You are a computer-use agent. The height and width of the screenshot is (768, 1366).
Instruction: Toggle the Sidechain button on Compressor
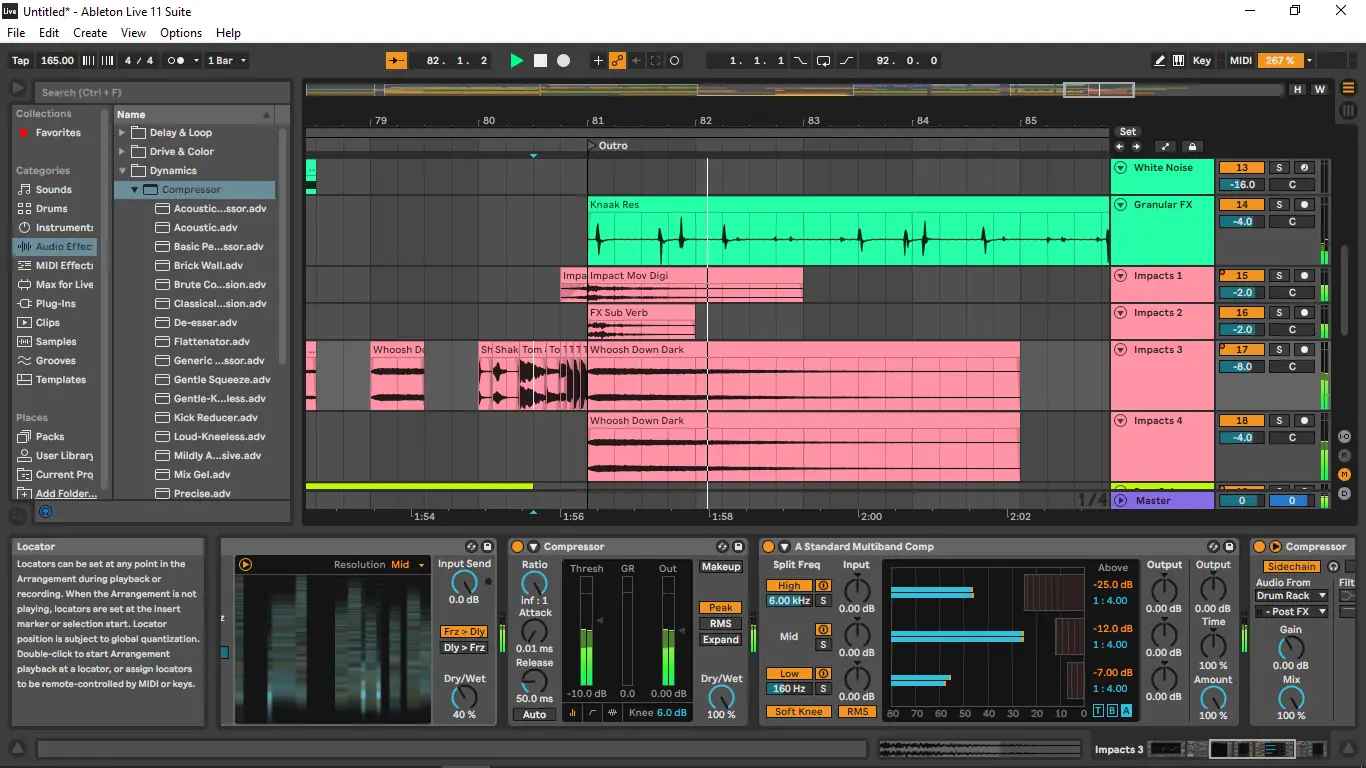click(1291, 567)
